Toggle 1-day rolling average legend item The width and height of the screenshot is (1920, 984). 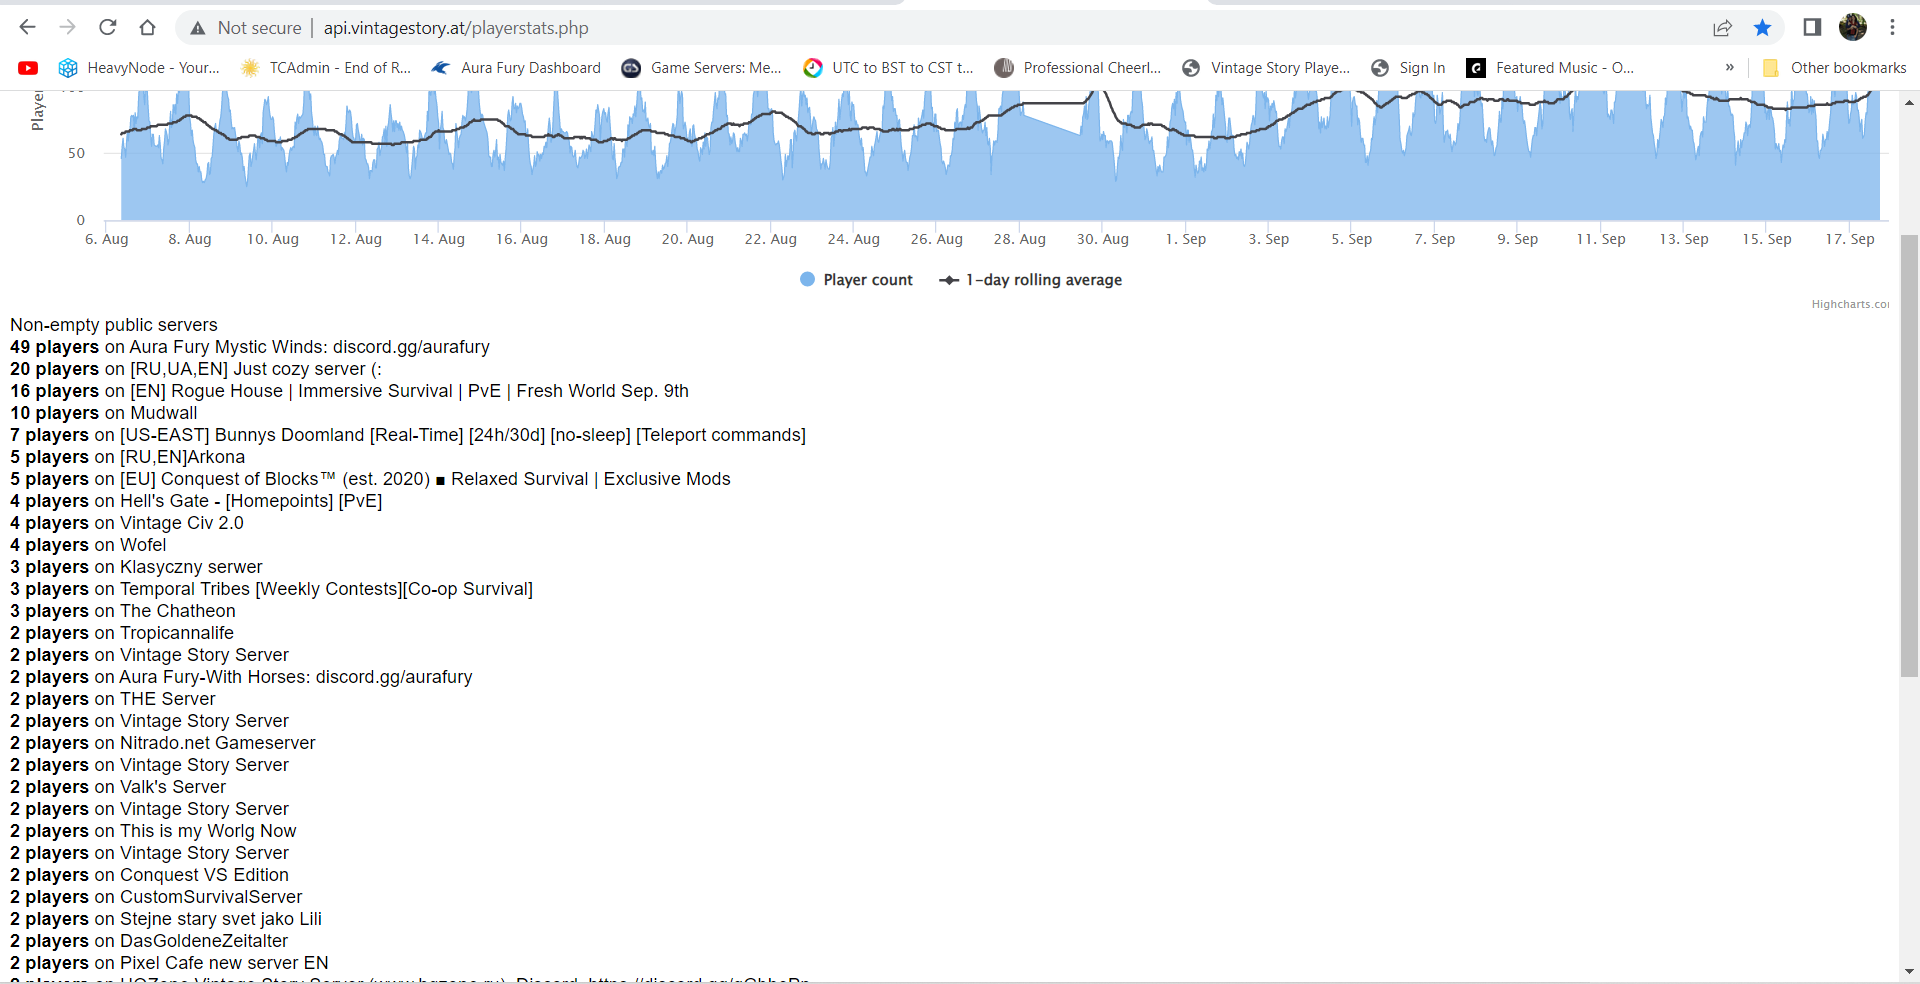click(x=1031, y=280)
